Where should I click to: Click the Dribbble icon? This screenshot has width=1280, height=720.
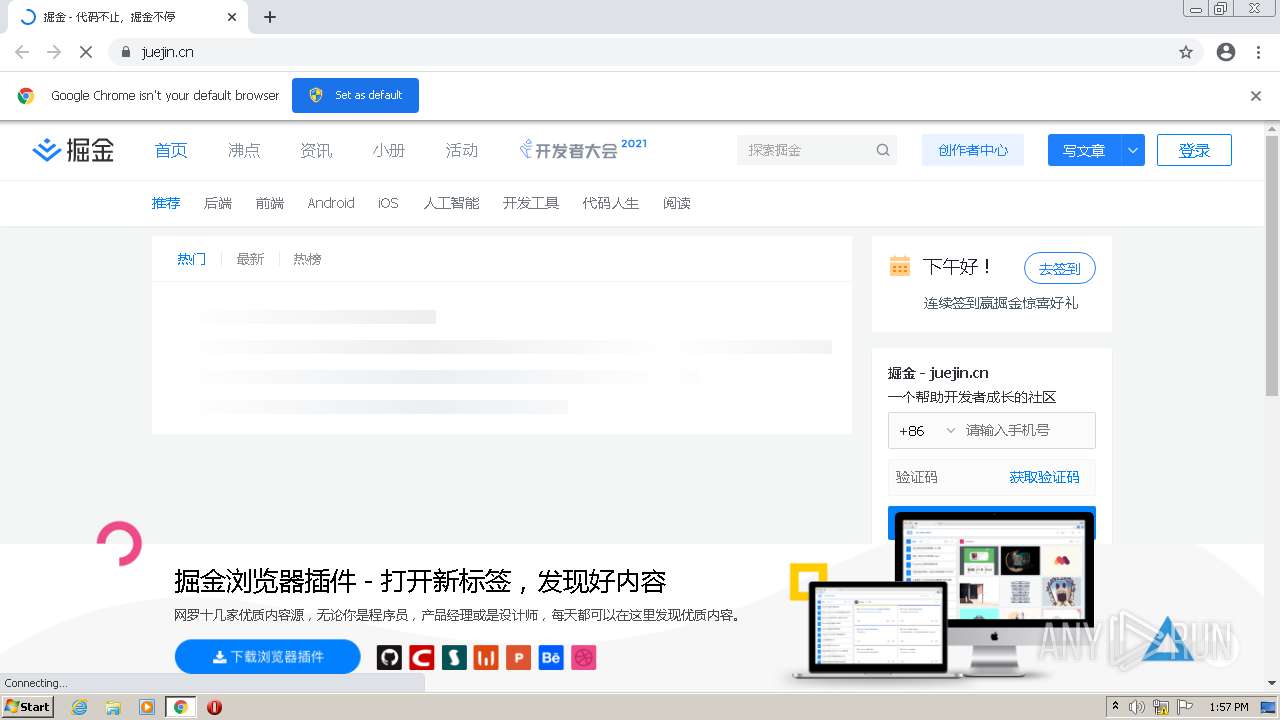tap(584, 657)
